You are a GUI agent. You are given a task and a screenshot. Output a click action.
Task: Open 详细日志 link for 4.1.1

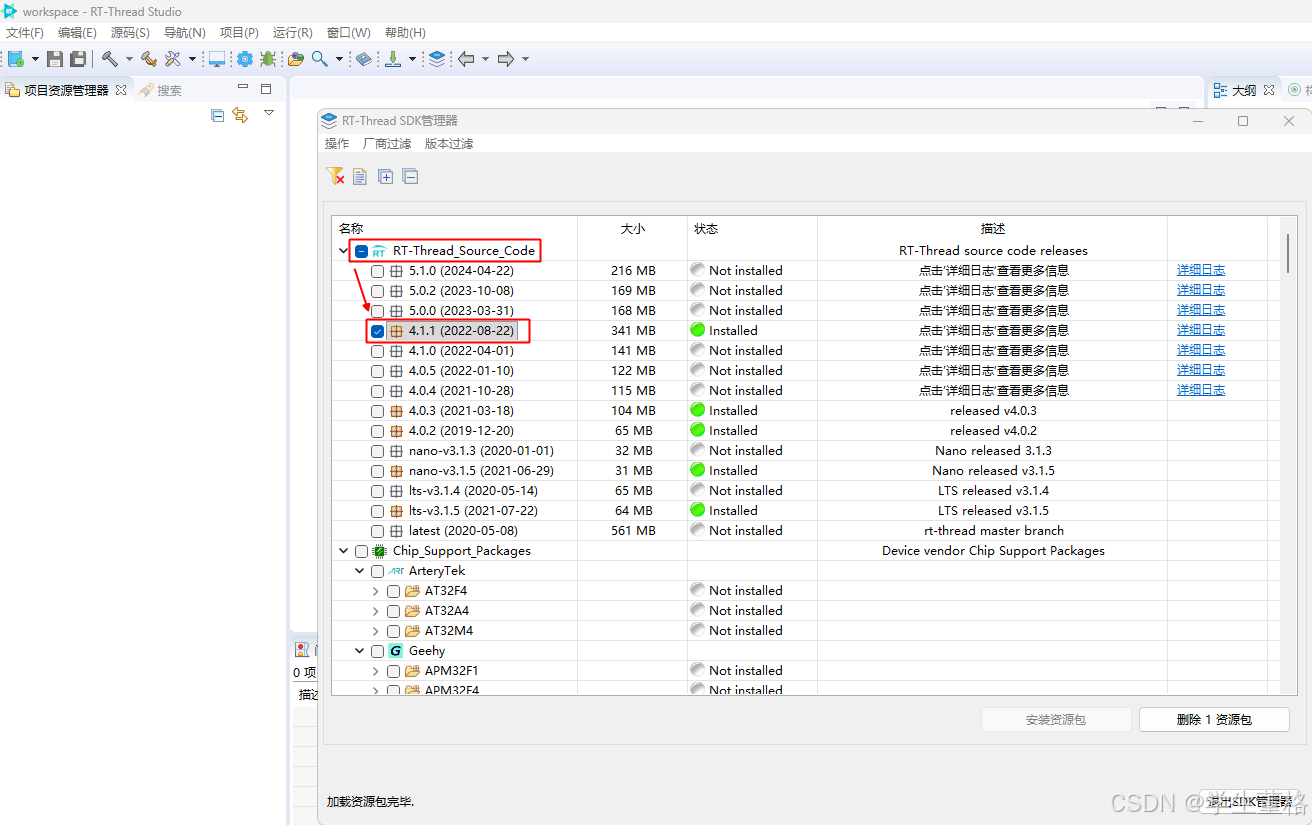point(1201,330)
